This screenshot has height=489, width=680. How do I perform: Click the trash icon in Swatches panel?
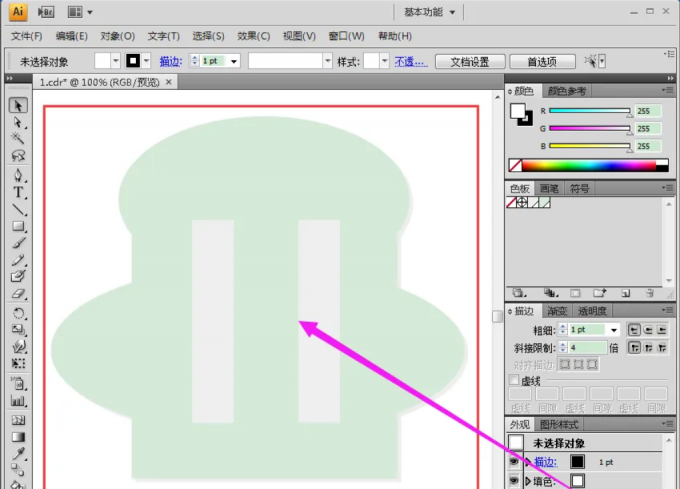click(x=650, y=293)
